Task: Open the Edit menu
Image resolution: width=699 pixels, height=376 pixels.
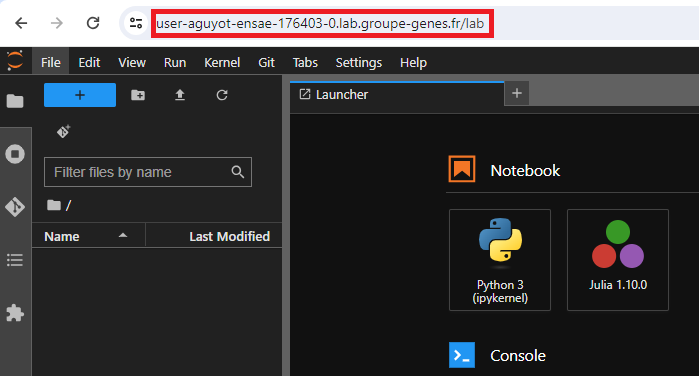Action: tap(89, 62)
